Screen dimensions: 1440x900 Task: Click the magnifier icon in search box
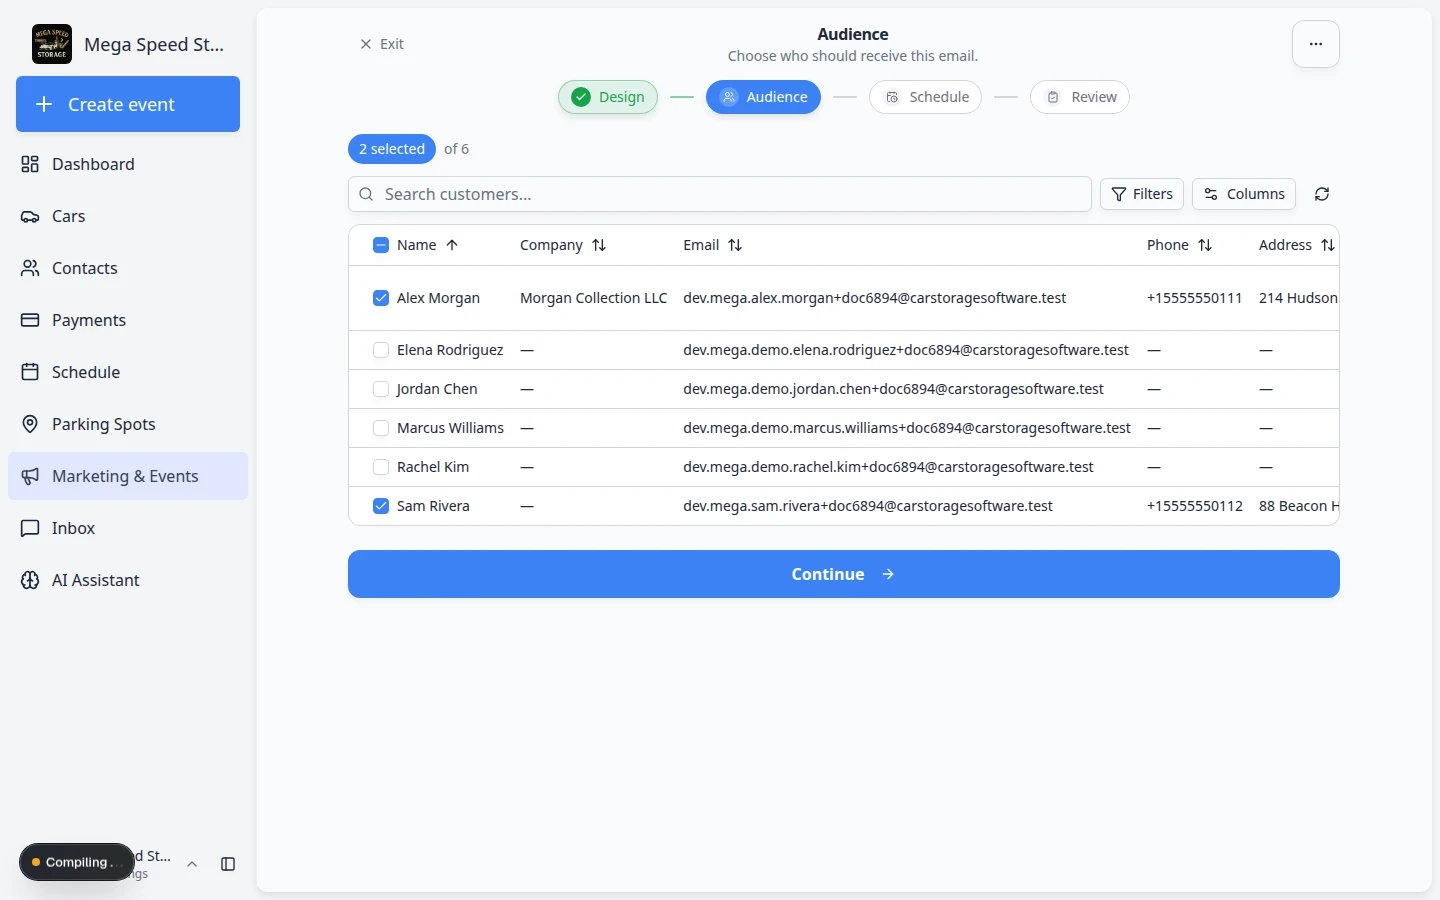point(366,194)
